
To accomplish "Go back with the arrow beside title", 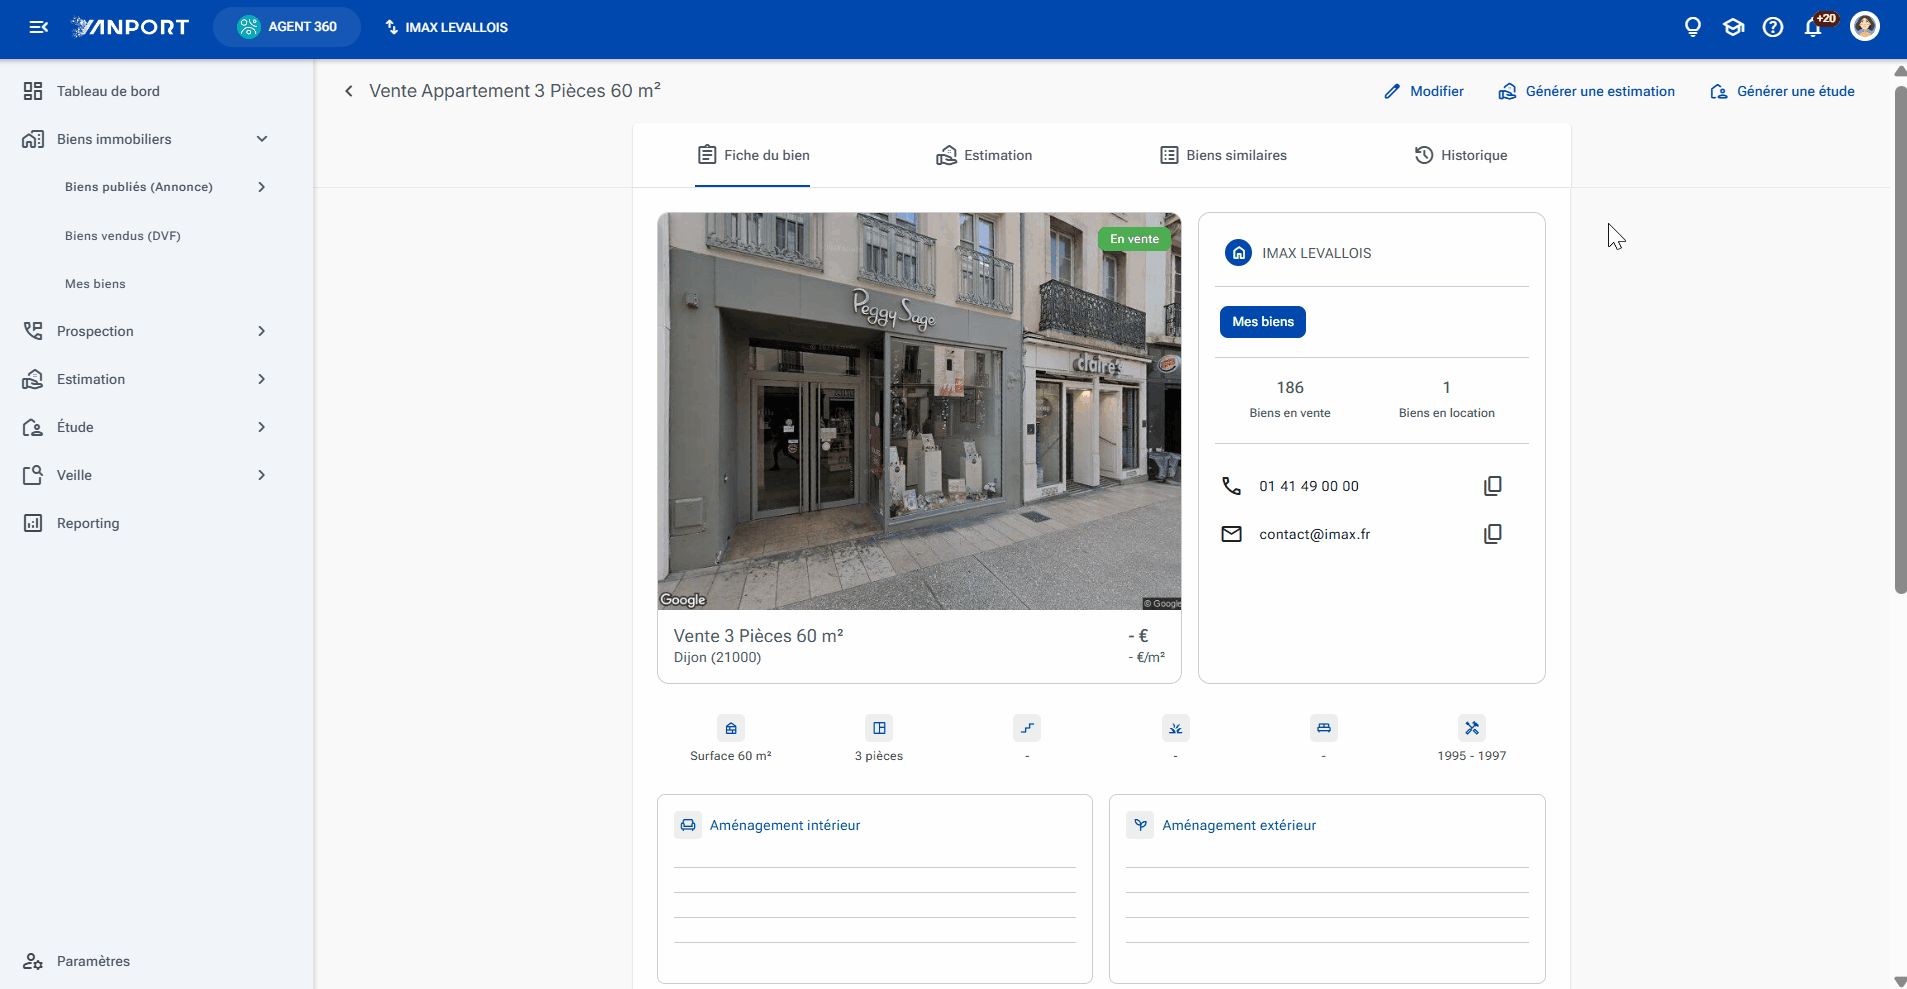I will (x=349, y=91).
